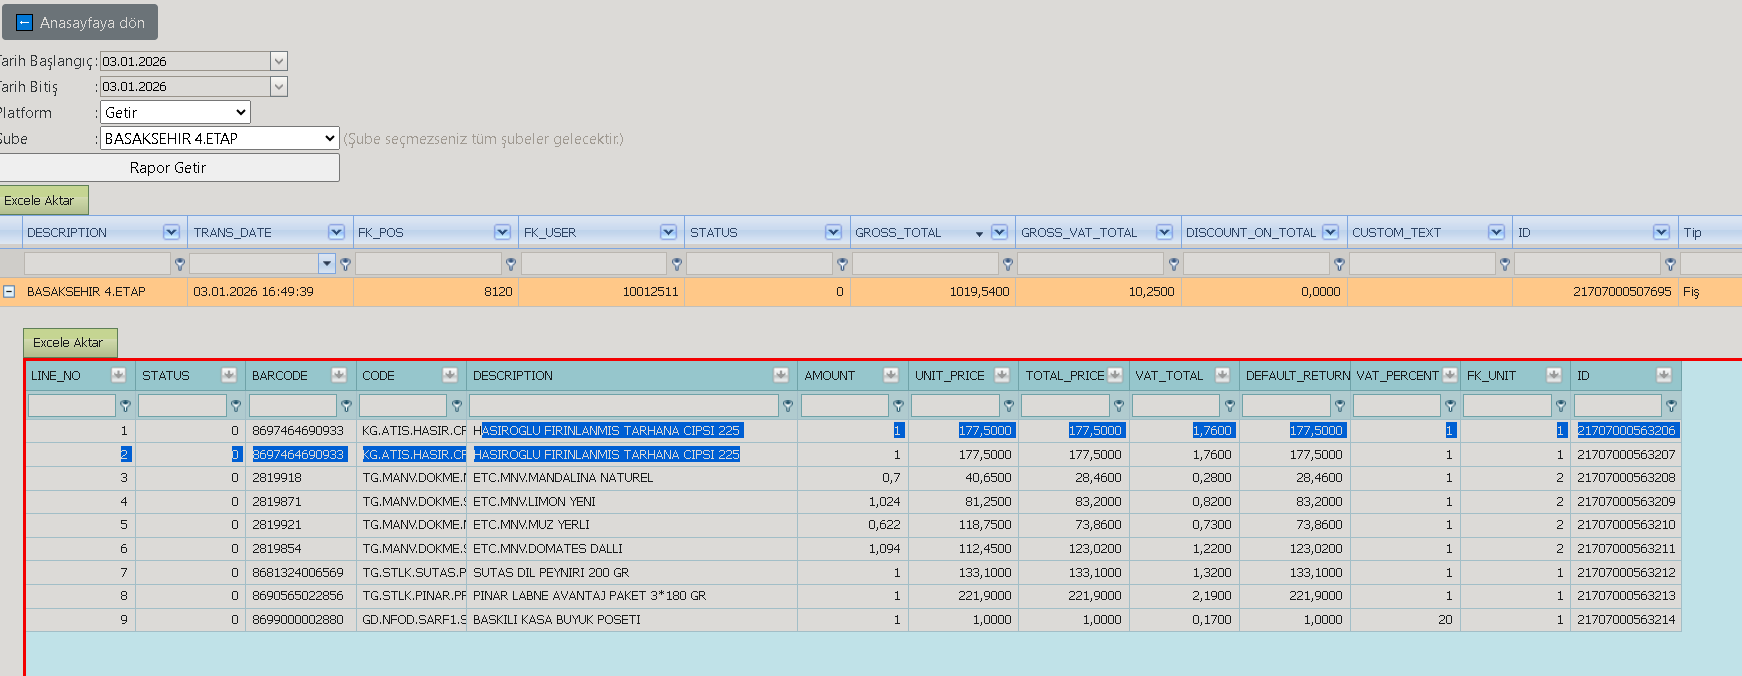Click the Anasayfaya dön button
The image size is (1742, 676).
(x=80, y=22)
